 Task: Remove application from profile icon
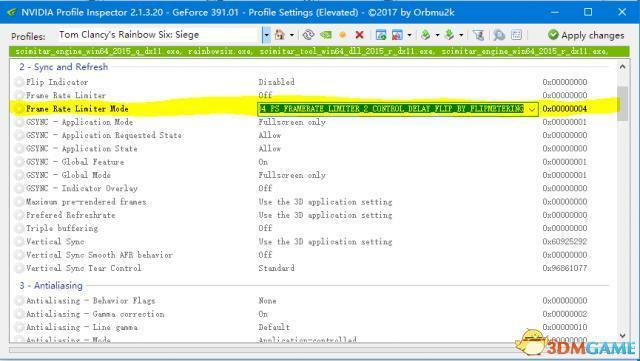pos(397,35)
